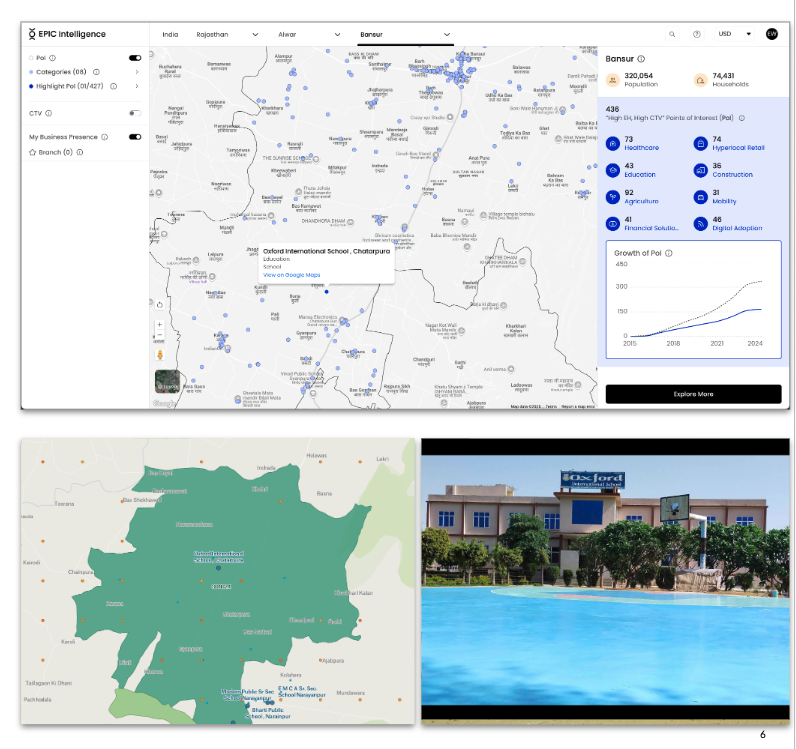Open the search icon in top bar
Screen dimensions: 796x749
point(672,35)
